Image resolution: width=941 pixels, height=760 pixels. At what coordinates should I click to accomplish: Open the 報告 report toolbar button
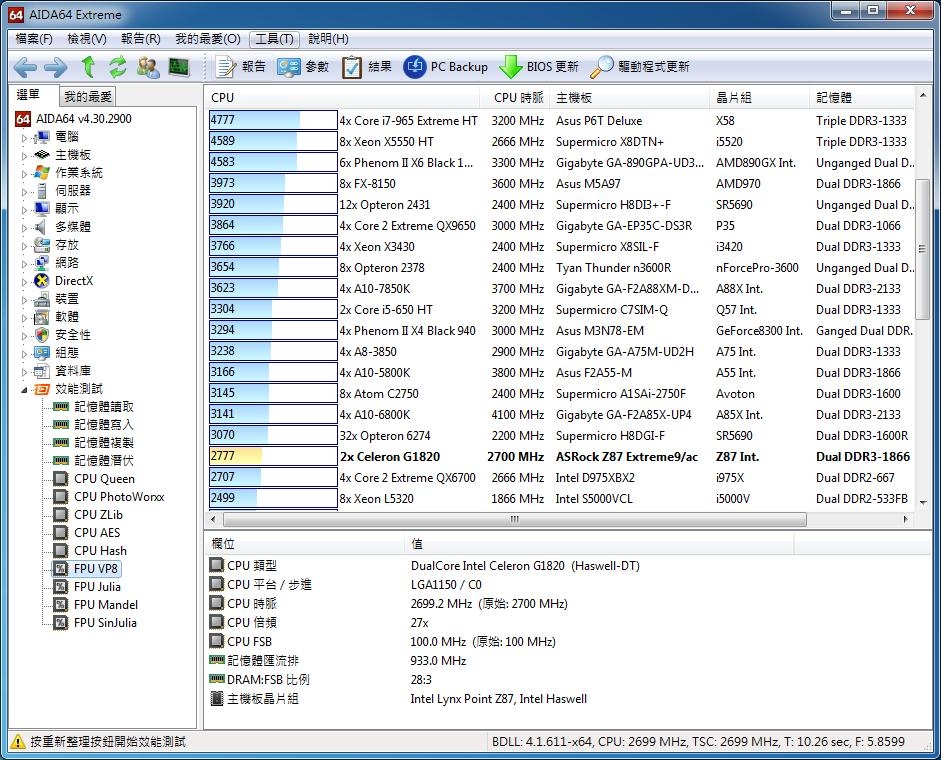click(241, 67)
